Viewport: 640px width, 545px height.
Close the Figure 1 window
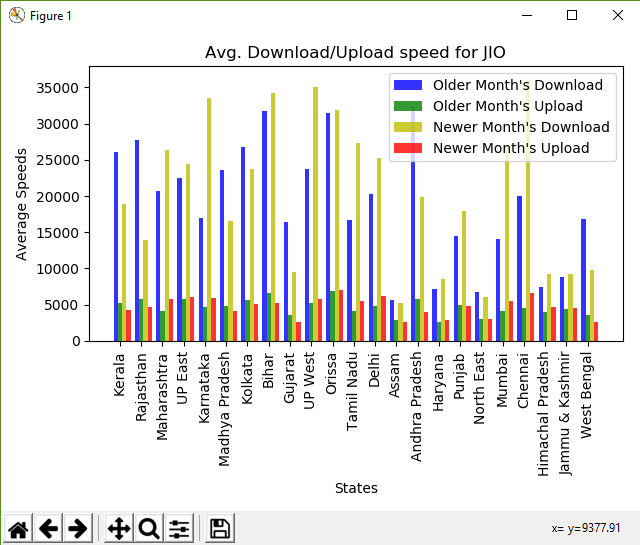[x=618, y=16]
